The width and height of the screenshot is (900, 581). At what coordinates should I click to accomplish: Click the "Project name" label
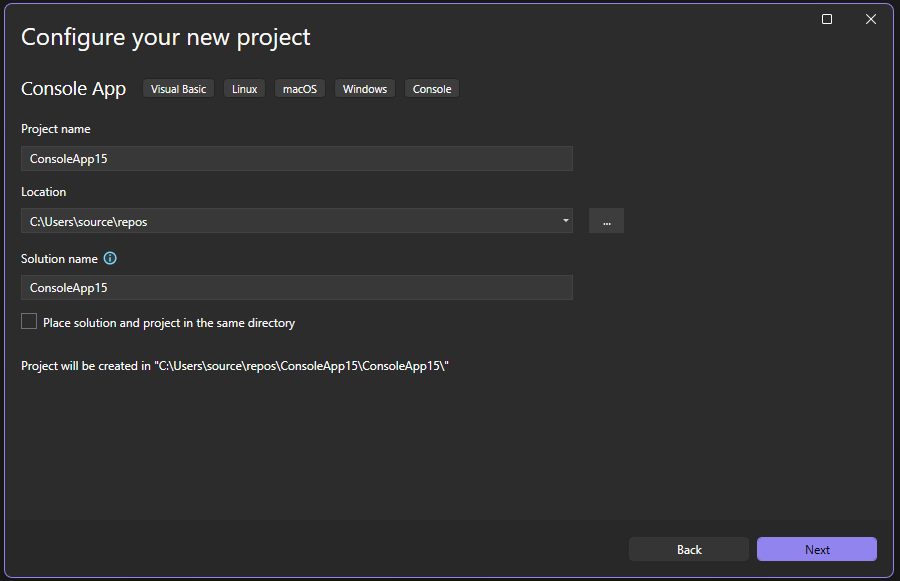click(55, 128)
